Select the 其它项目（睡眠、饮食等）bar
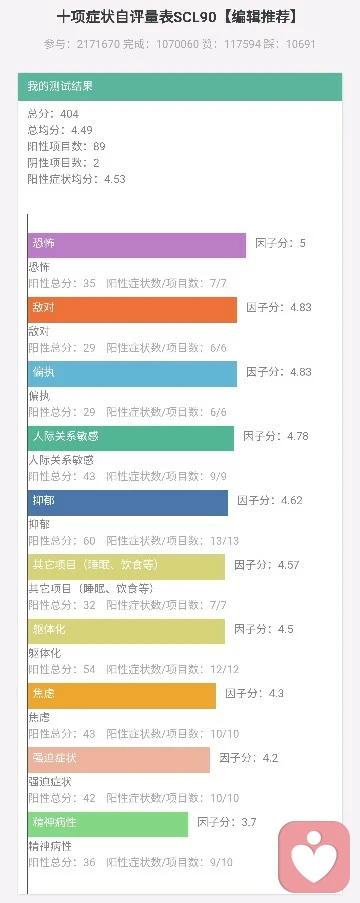 coord(127,567)
